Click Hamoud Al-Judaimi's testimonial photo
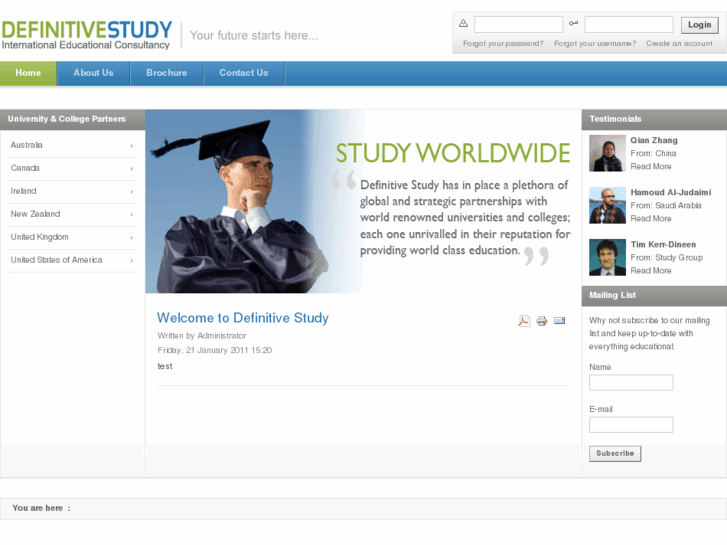The image size is (727, 545). tap(607, 205)
